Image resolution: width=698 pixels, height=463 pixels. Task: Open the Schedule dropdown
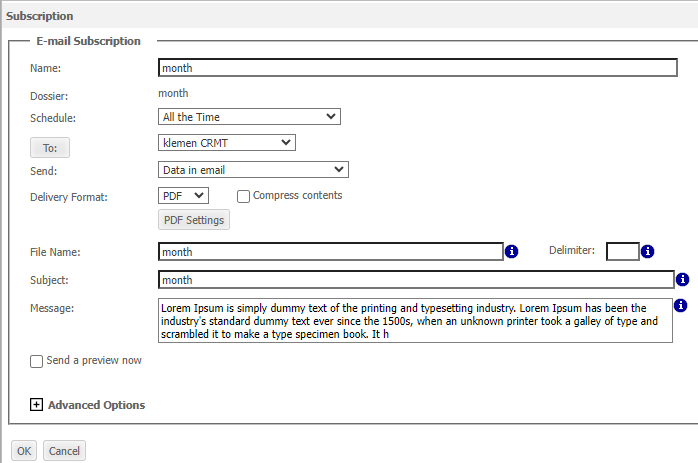249,117
